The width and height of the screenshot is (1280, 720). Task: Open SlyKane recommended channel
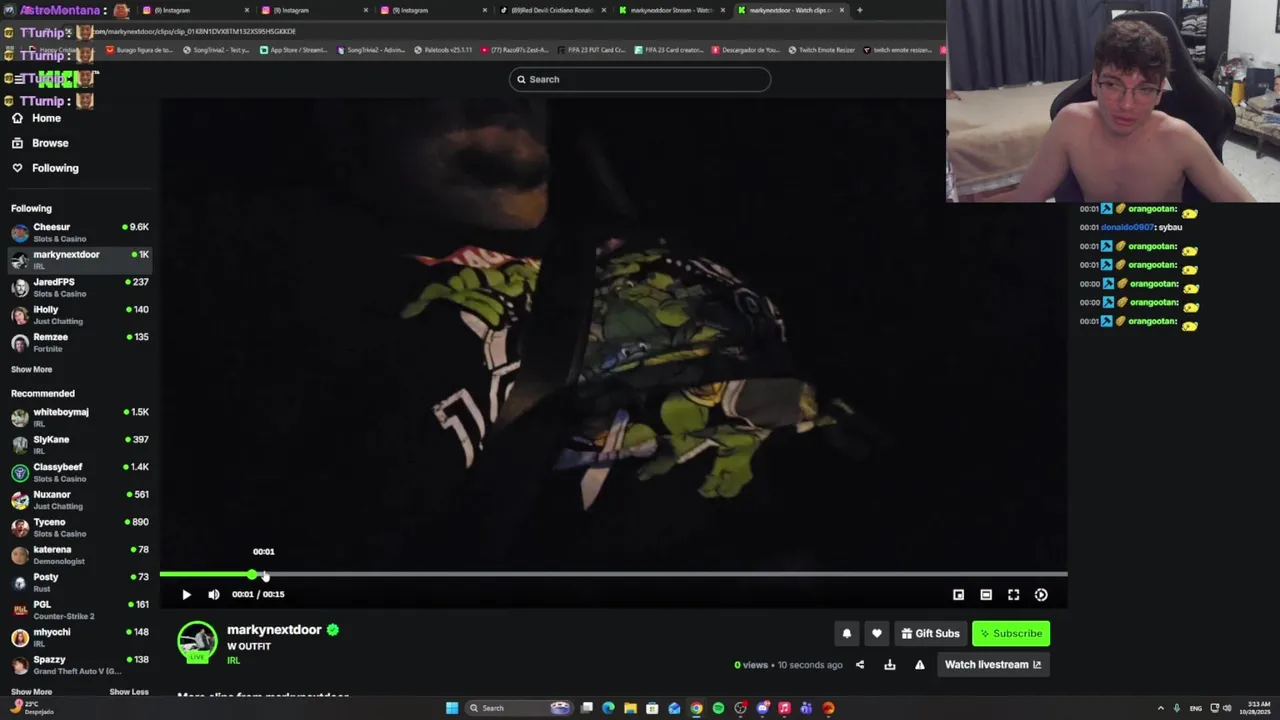pos(80,444)
